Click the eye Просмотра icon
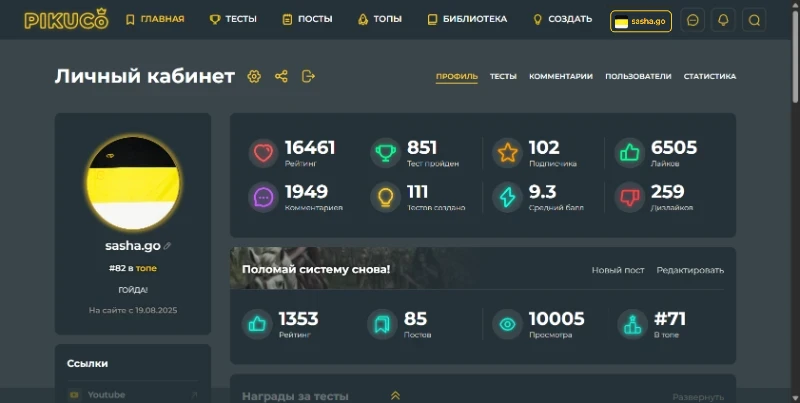Screen dimensions: 800x403 pyautogui.click(x=507, y=324)
